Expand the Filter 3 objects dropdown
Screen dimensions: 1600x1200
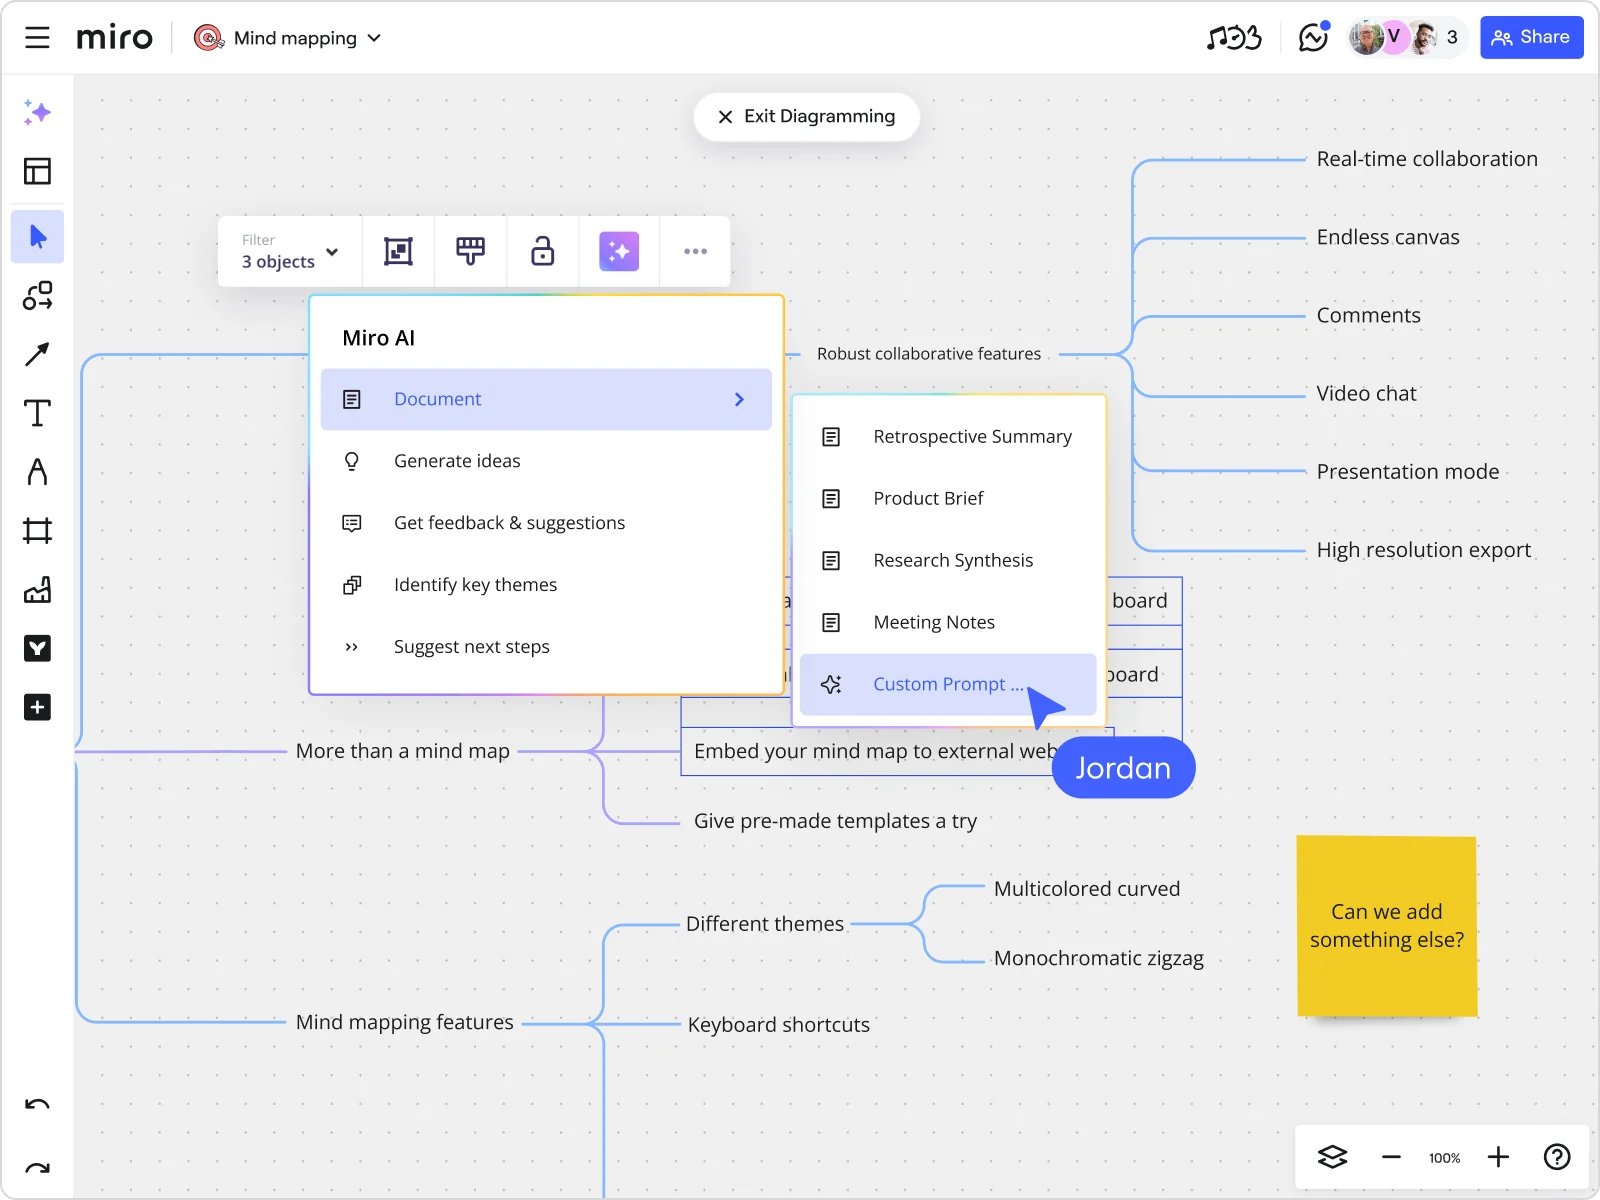tap(288, 251)
